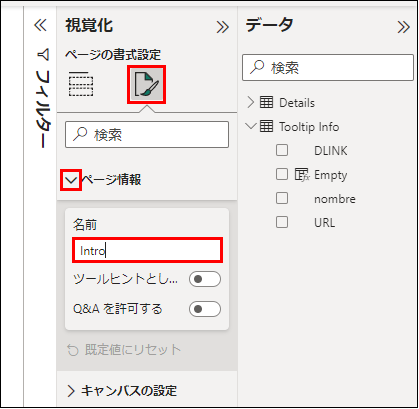Screen dimensions: 419x409
Task: Click the 検索 box in the Visualizations pane
Action: tap(147, 134)
